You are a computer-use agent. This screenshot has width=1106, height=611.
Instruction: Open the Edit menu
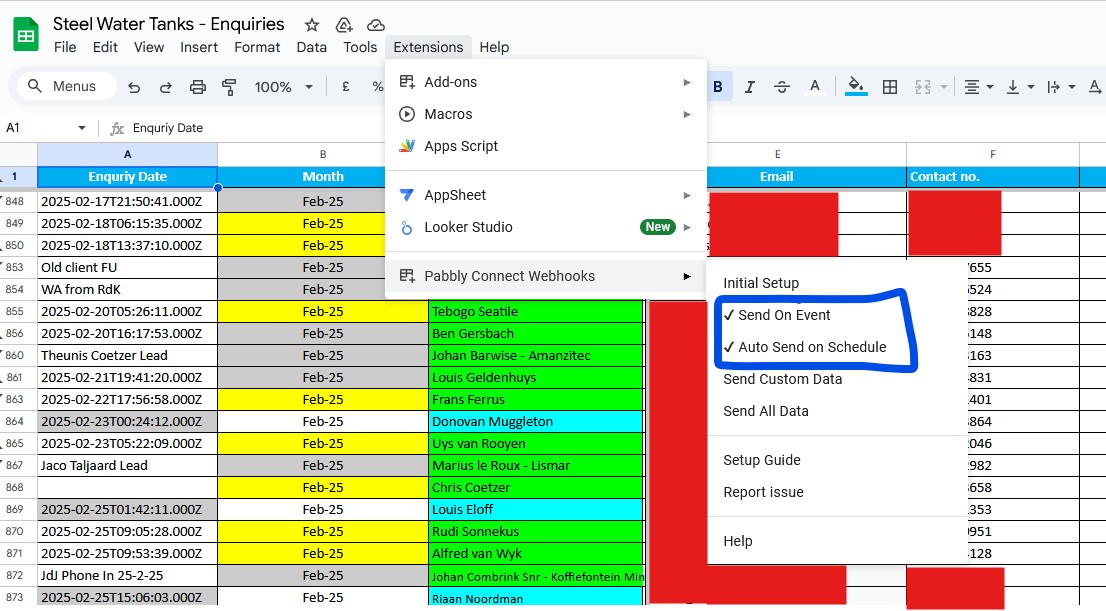tap(105, 47)
